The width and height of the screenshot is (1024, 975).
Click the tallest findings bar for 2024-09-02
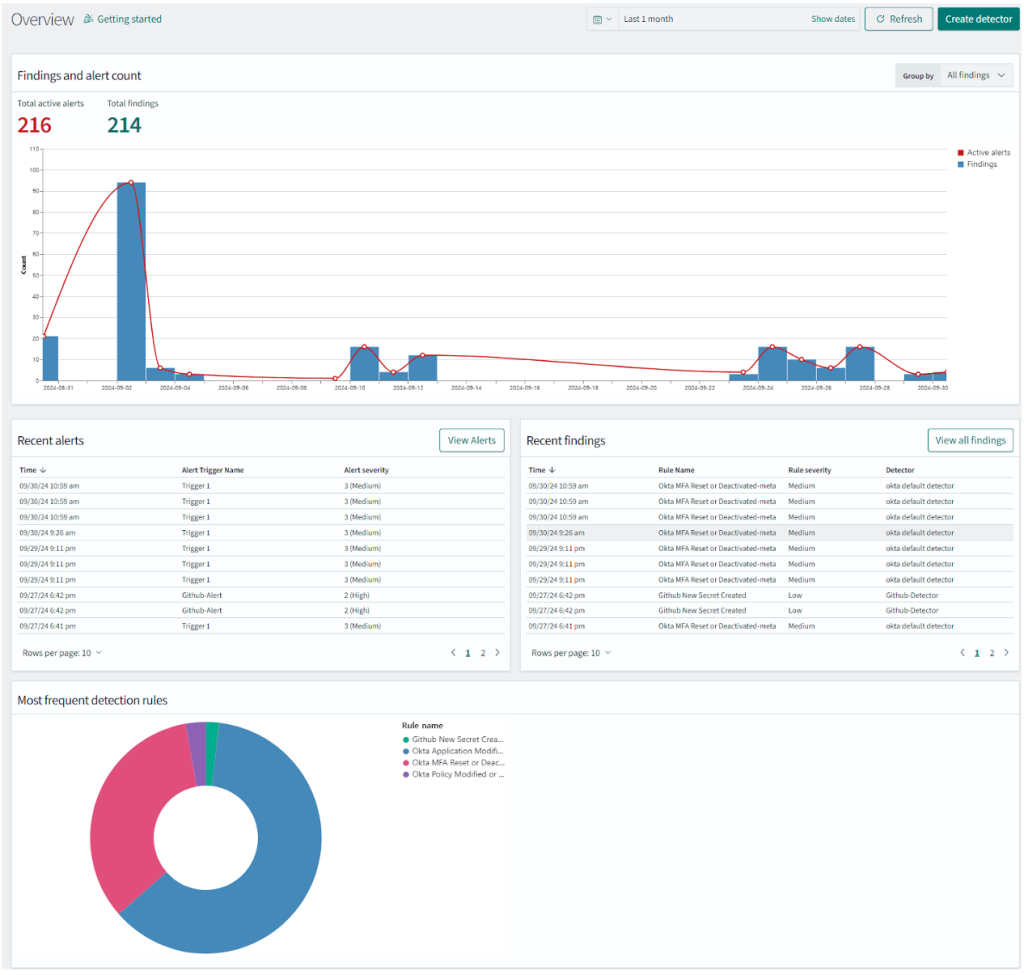(131, 281)
